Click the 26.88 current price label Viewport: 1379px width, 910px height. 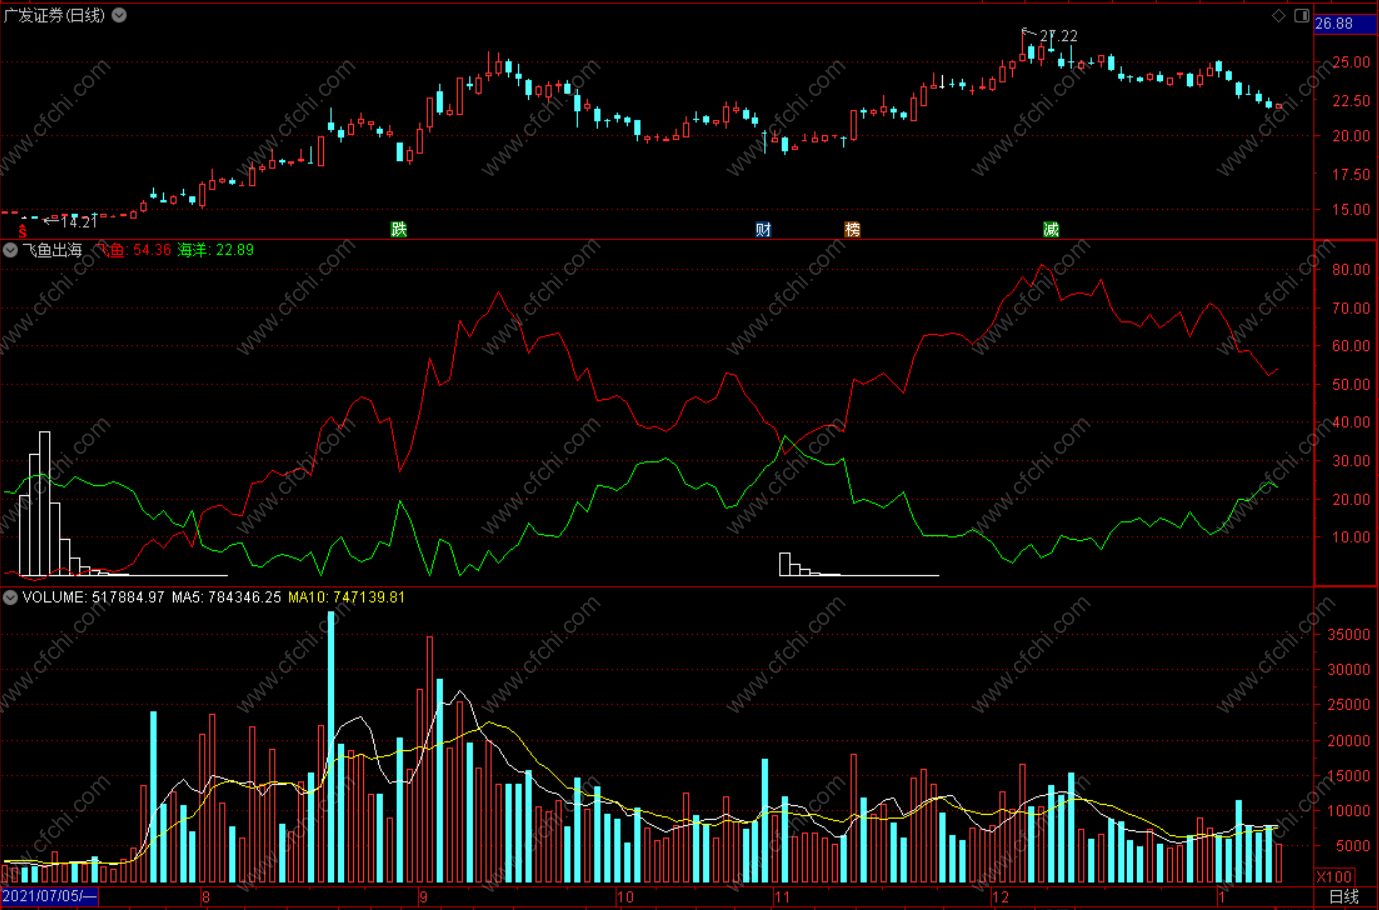coord(1334,23)
